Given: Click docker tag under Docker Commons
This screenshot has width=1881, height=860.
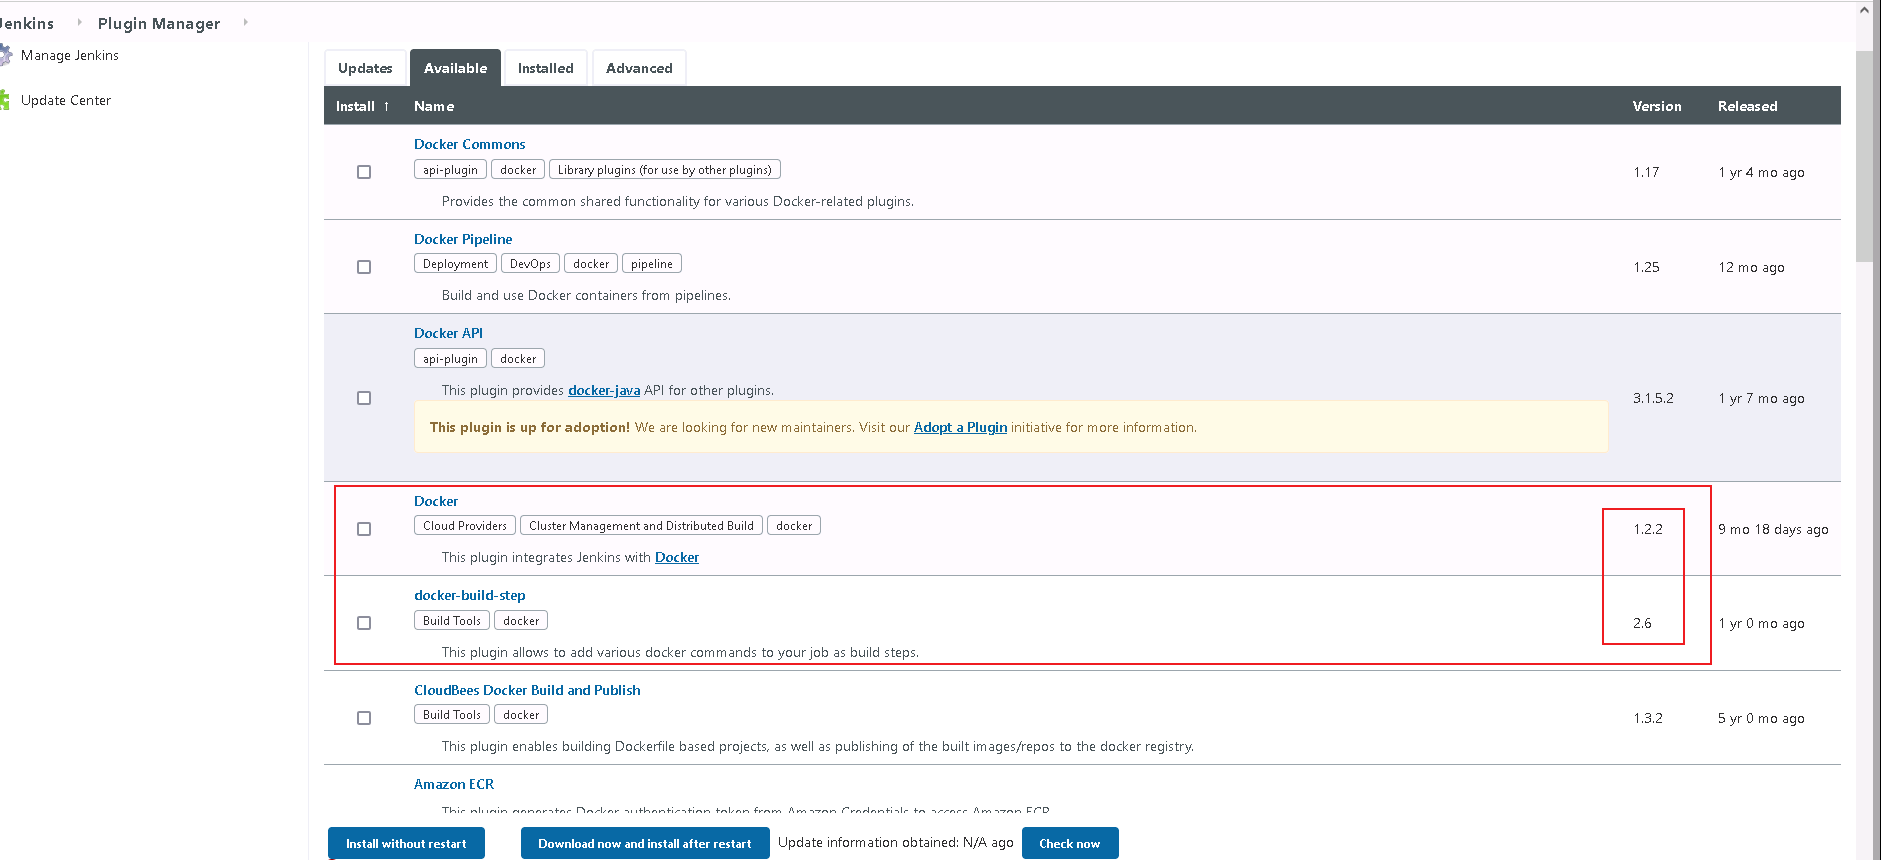Looking at the screenshot, I should pos(518,170).
